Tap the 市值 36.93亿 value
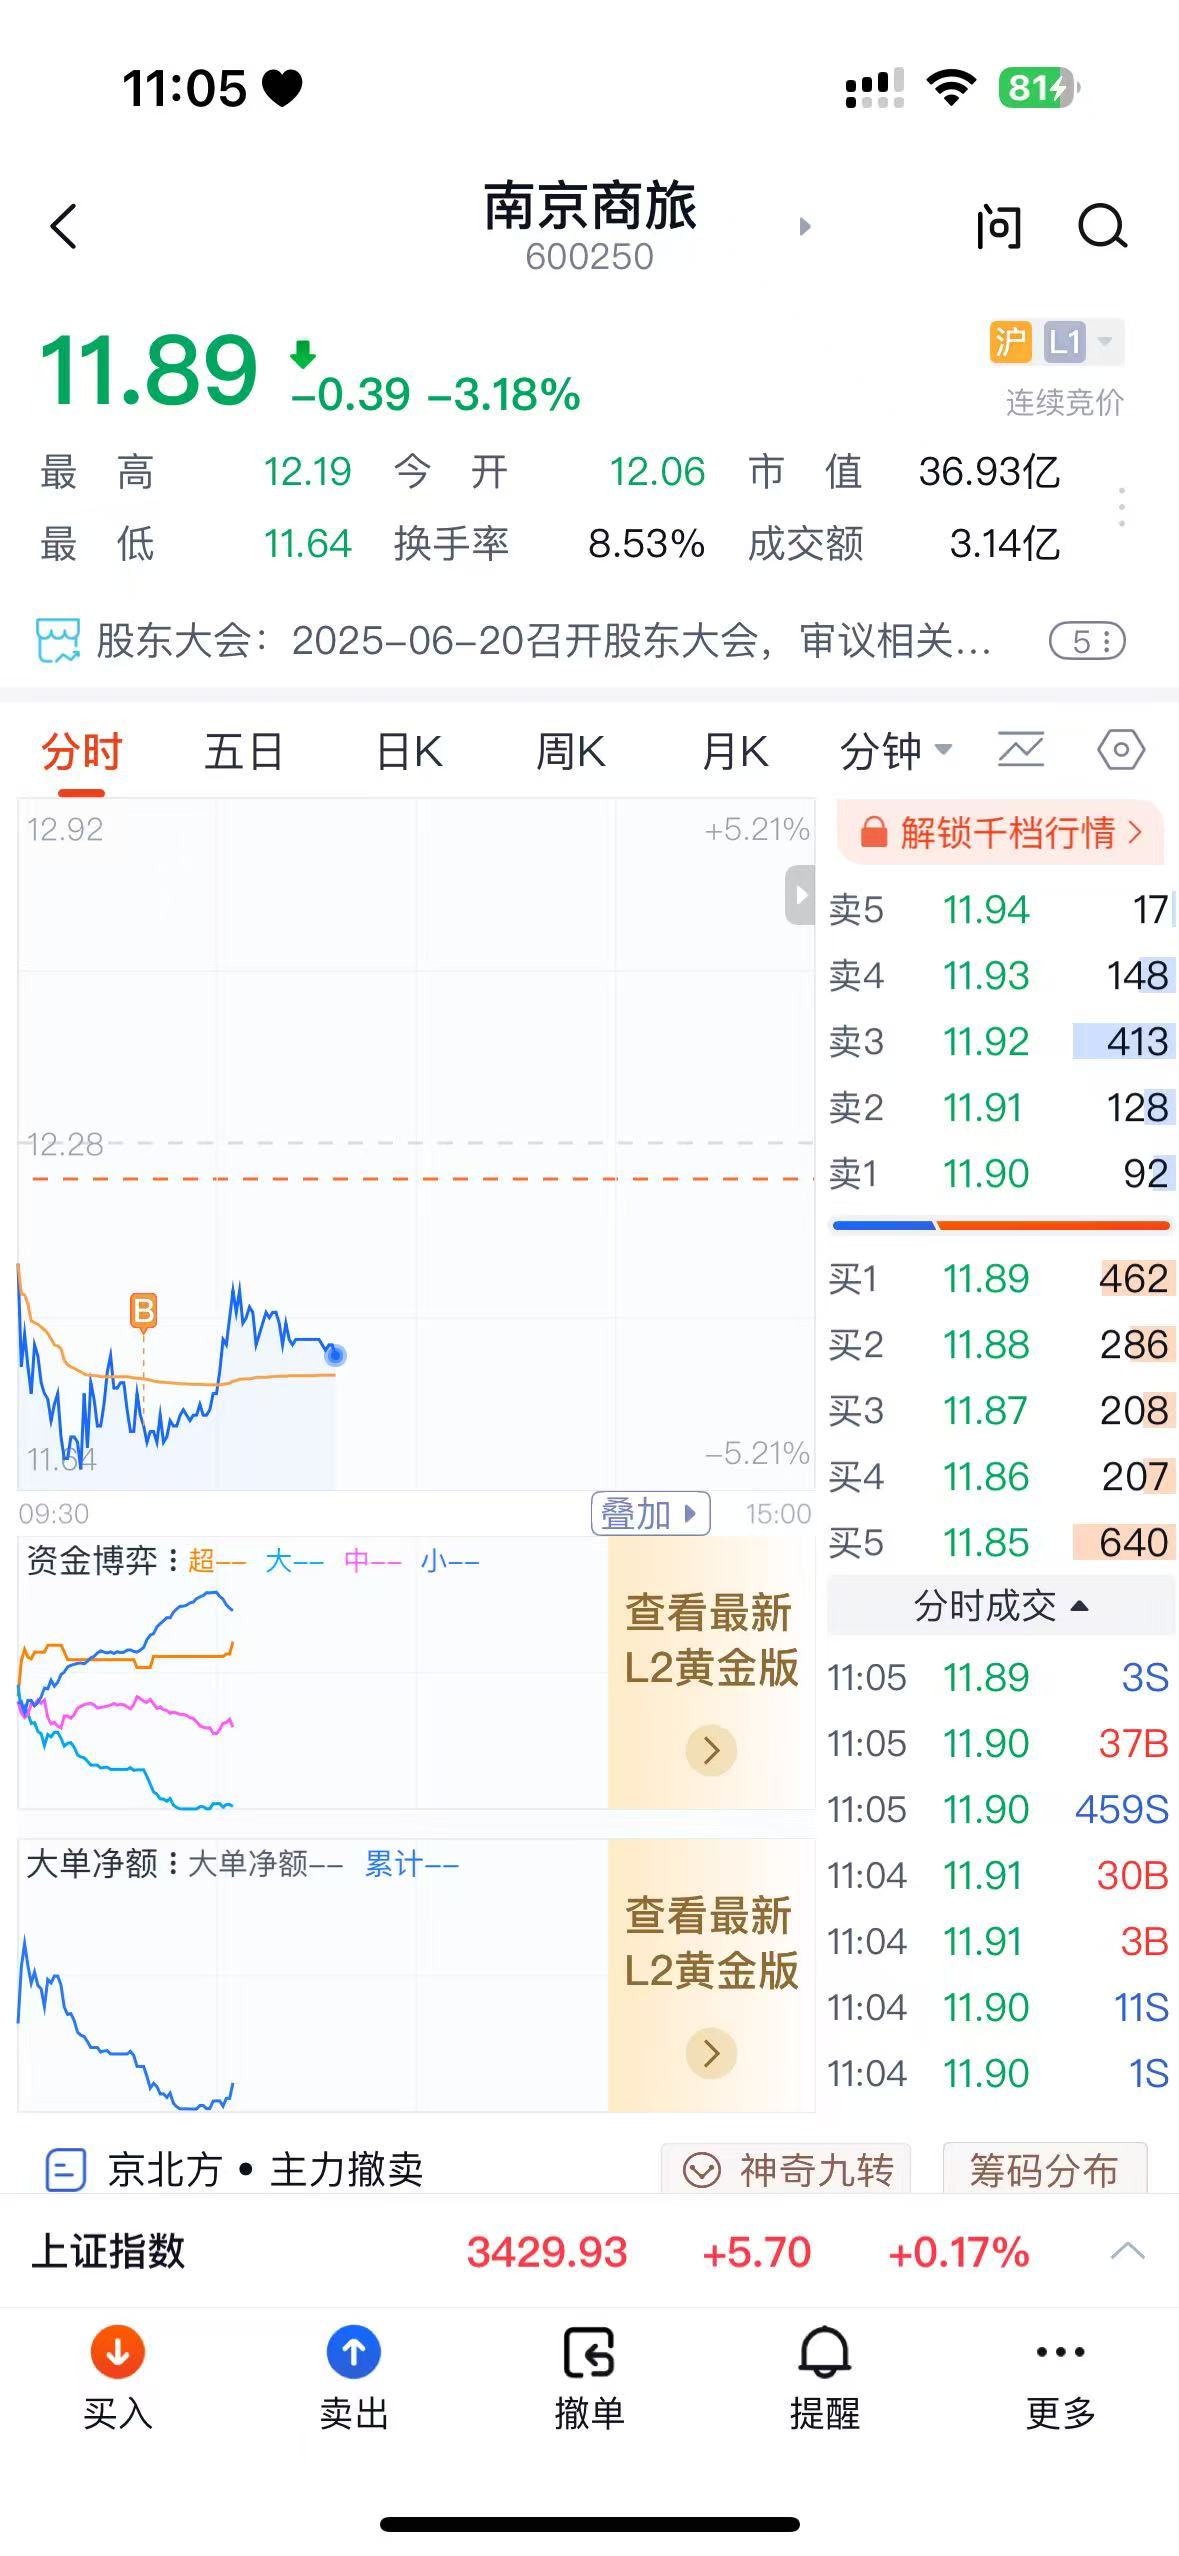The height and width of the screenshot is (2556, 1179). click(x=989, y=472)
